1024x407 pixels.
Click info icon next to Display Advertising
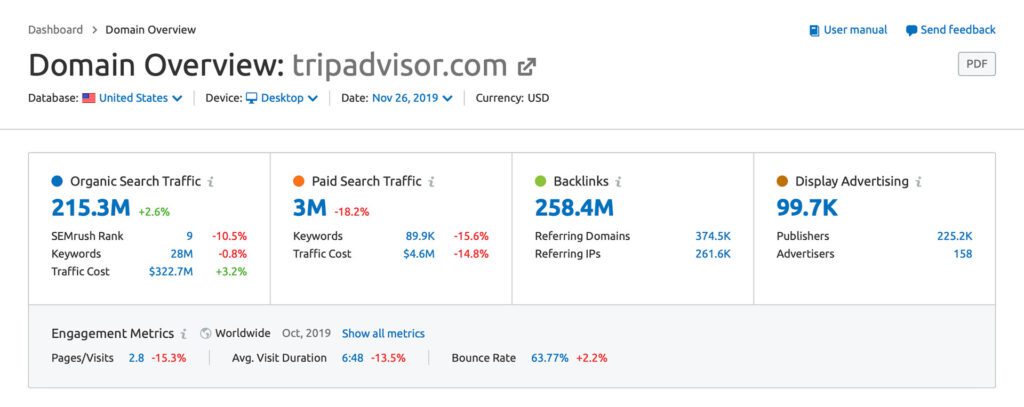pyautogui.click(x=918, y=182)
